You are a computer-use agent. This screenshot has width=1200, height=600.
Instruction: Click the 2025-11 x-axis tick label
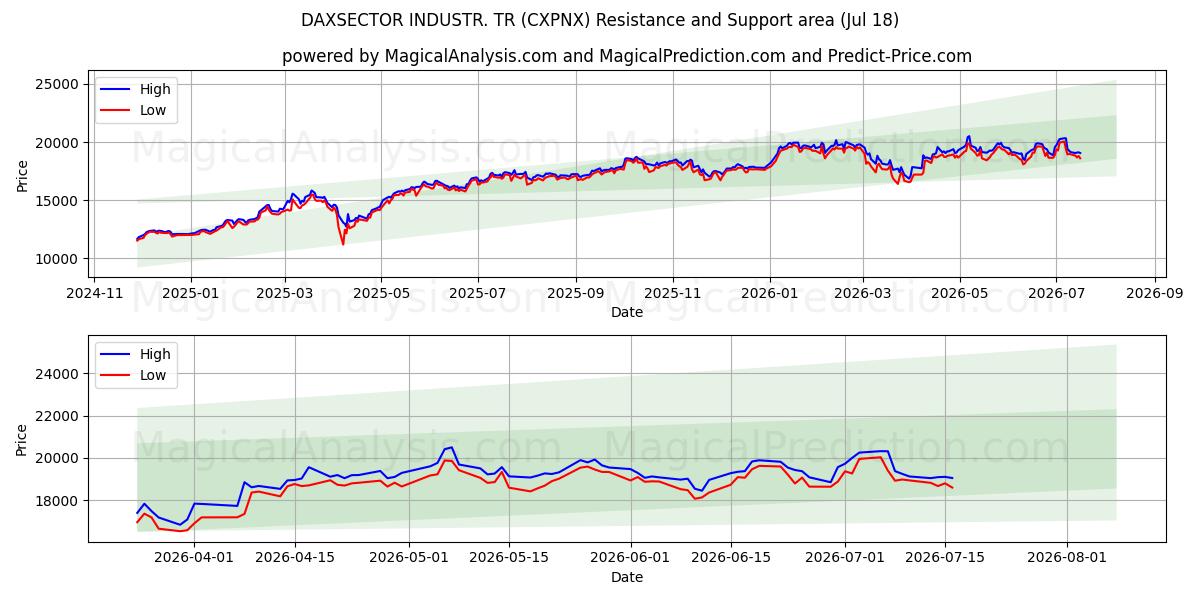coord(672,294)
